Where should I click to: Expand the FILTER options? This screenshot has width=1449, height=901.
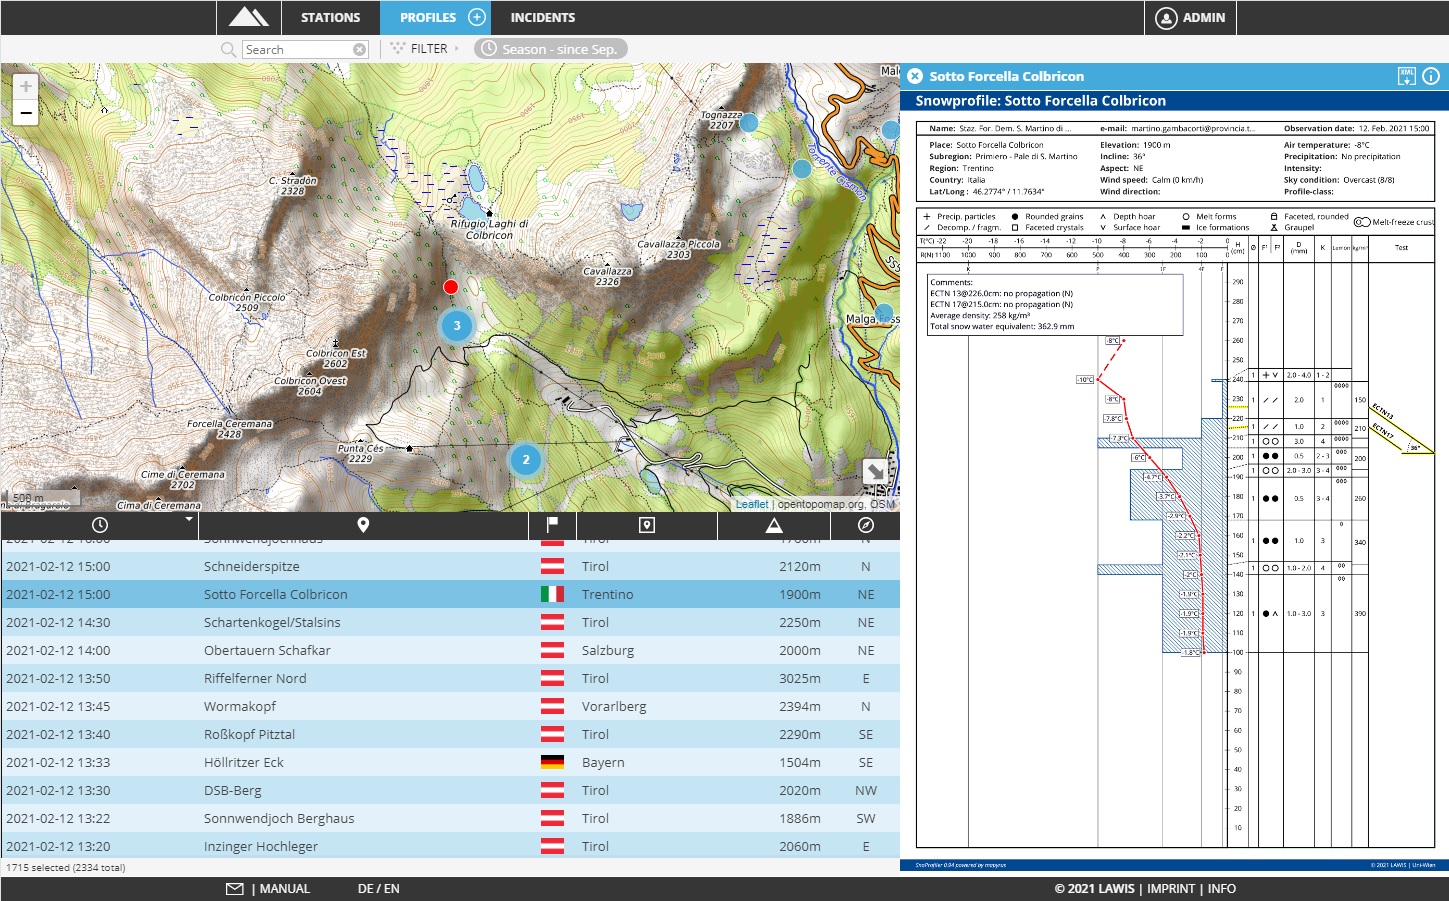coord(425,48)
